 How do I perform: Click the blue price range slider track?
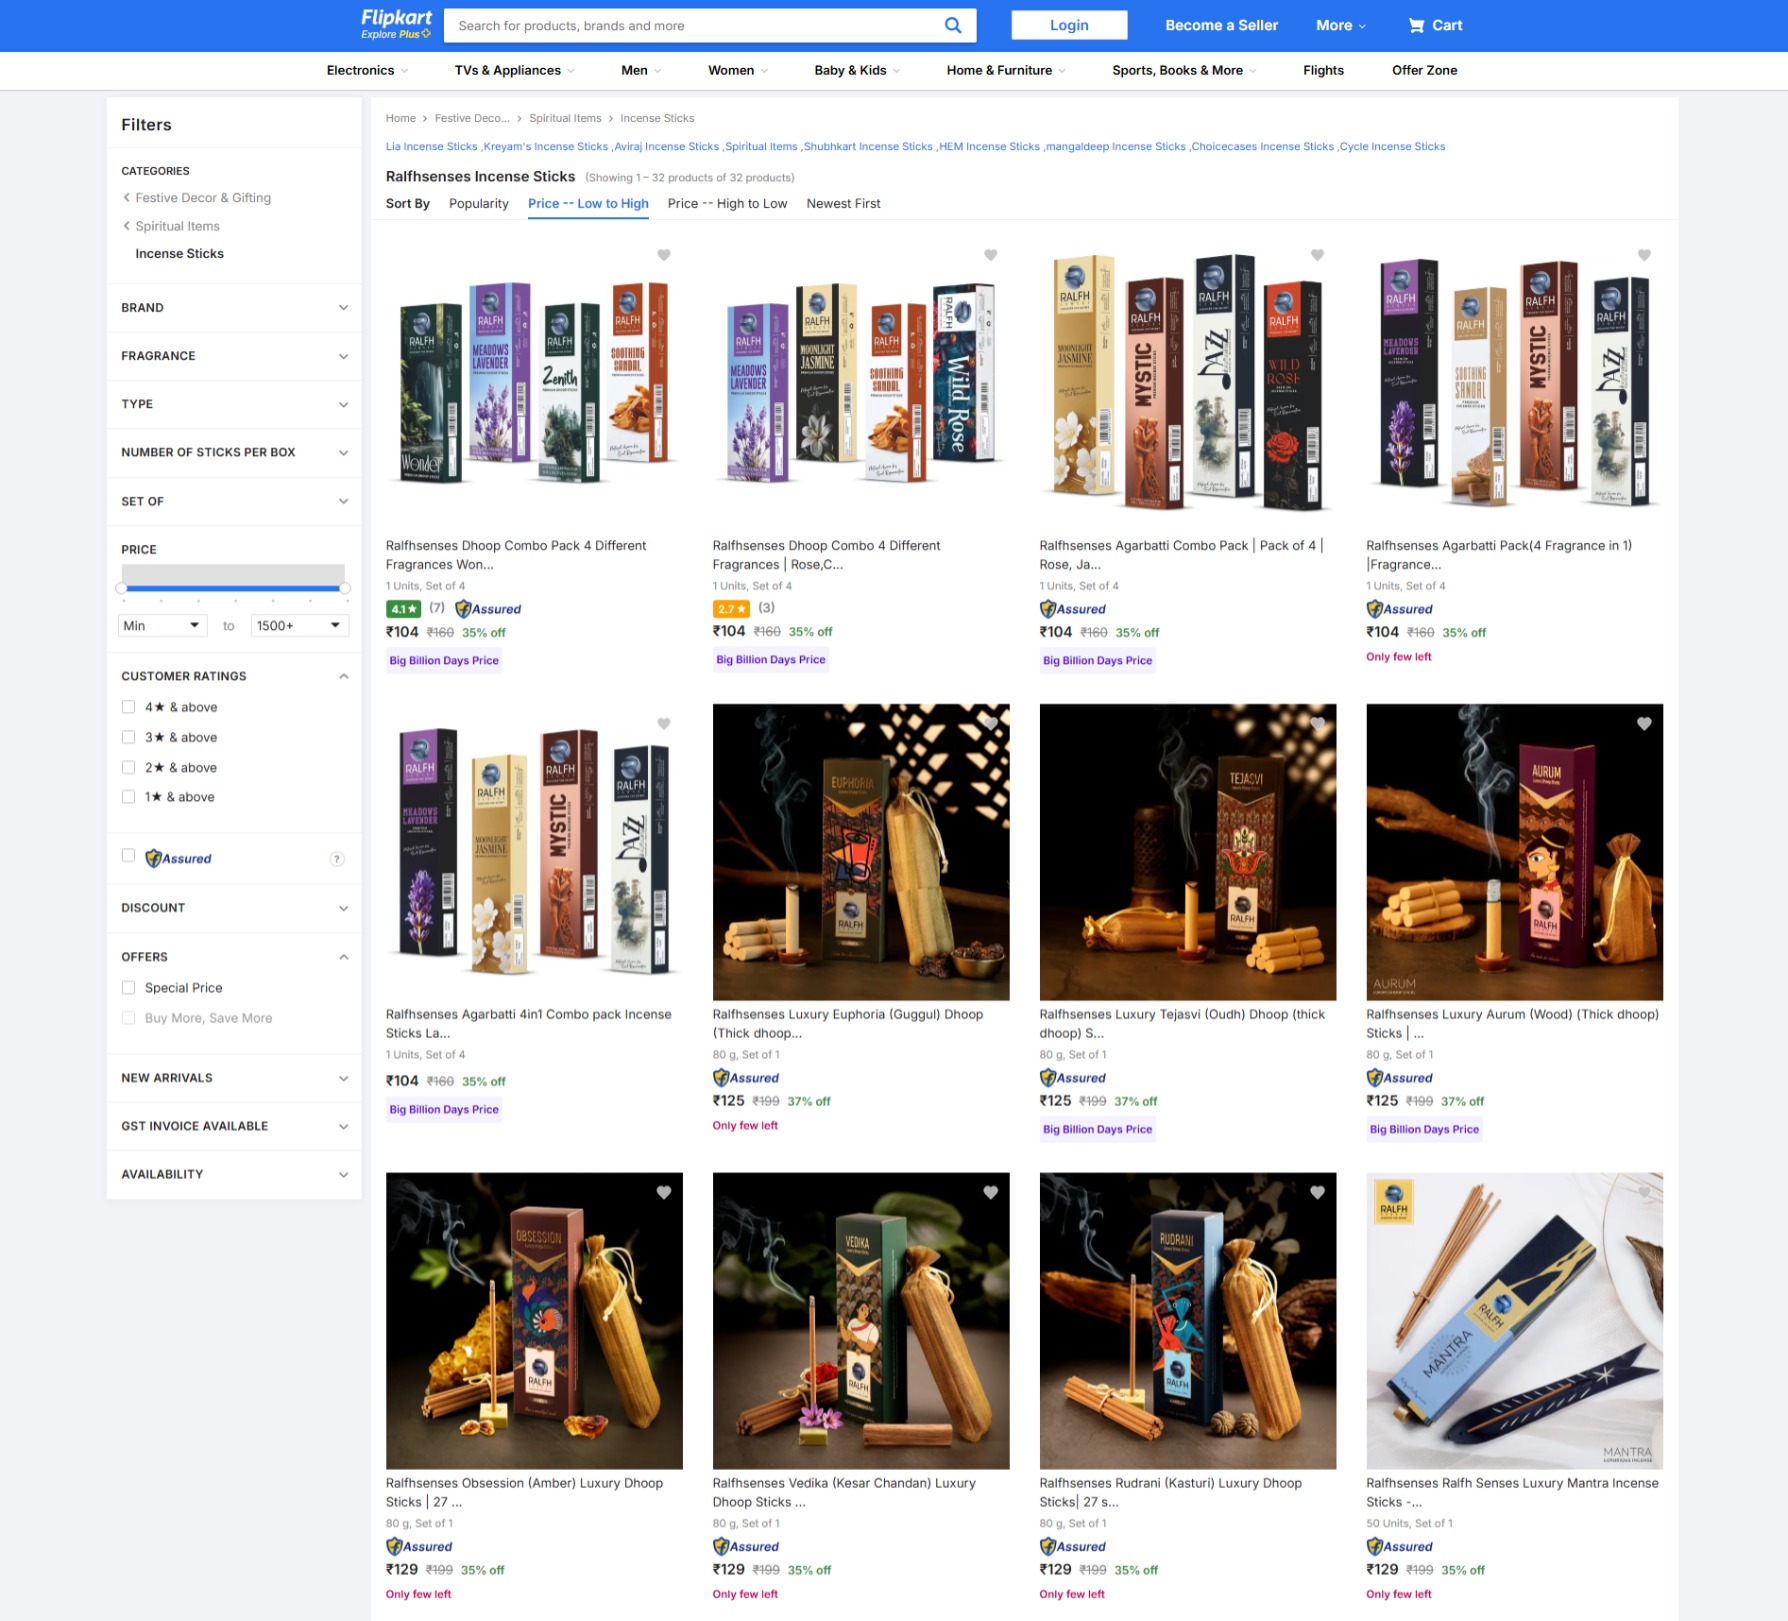[x=233, y=588]
